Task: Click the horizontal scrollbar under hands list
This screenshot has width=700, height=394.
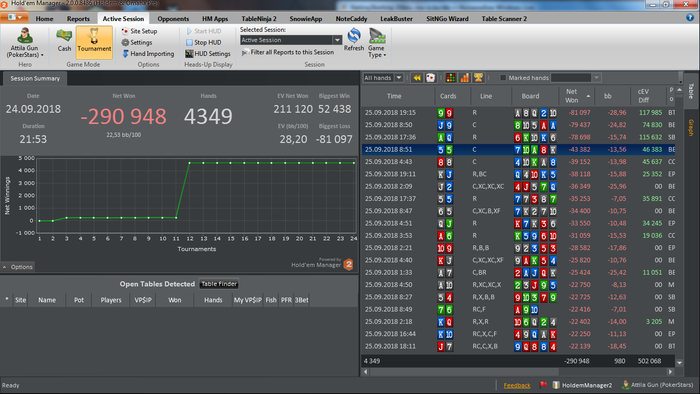Action: pos(461,371)
